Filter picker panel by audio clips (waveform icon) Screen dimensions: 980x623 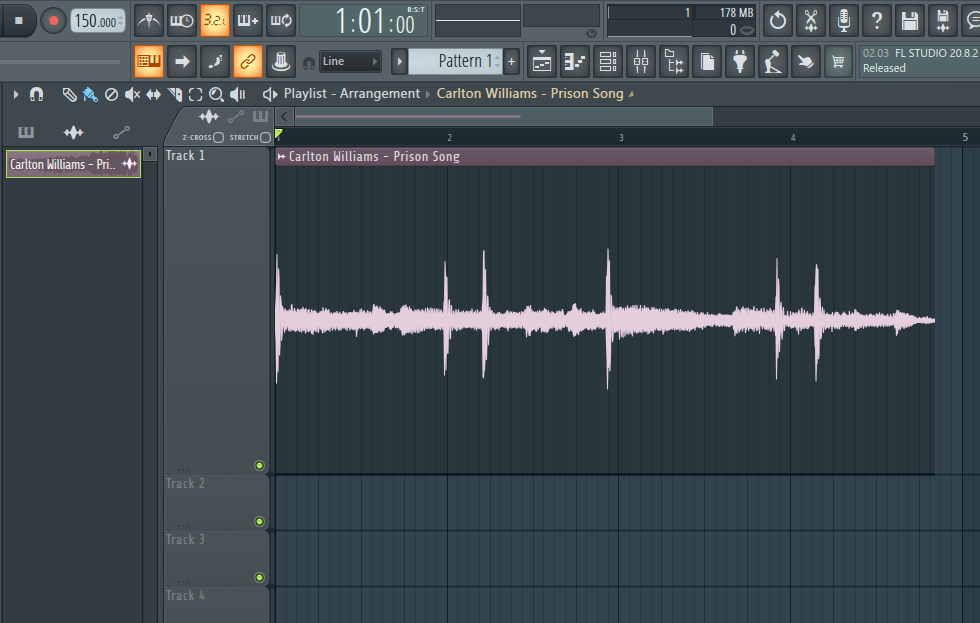pyautogui.click(x=73, y=132)
